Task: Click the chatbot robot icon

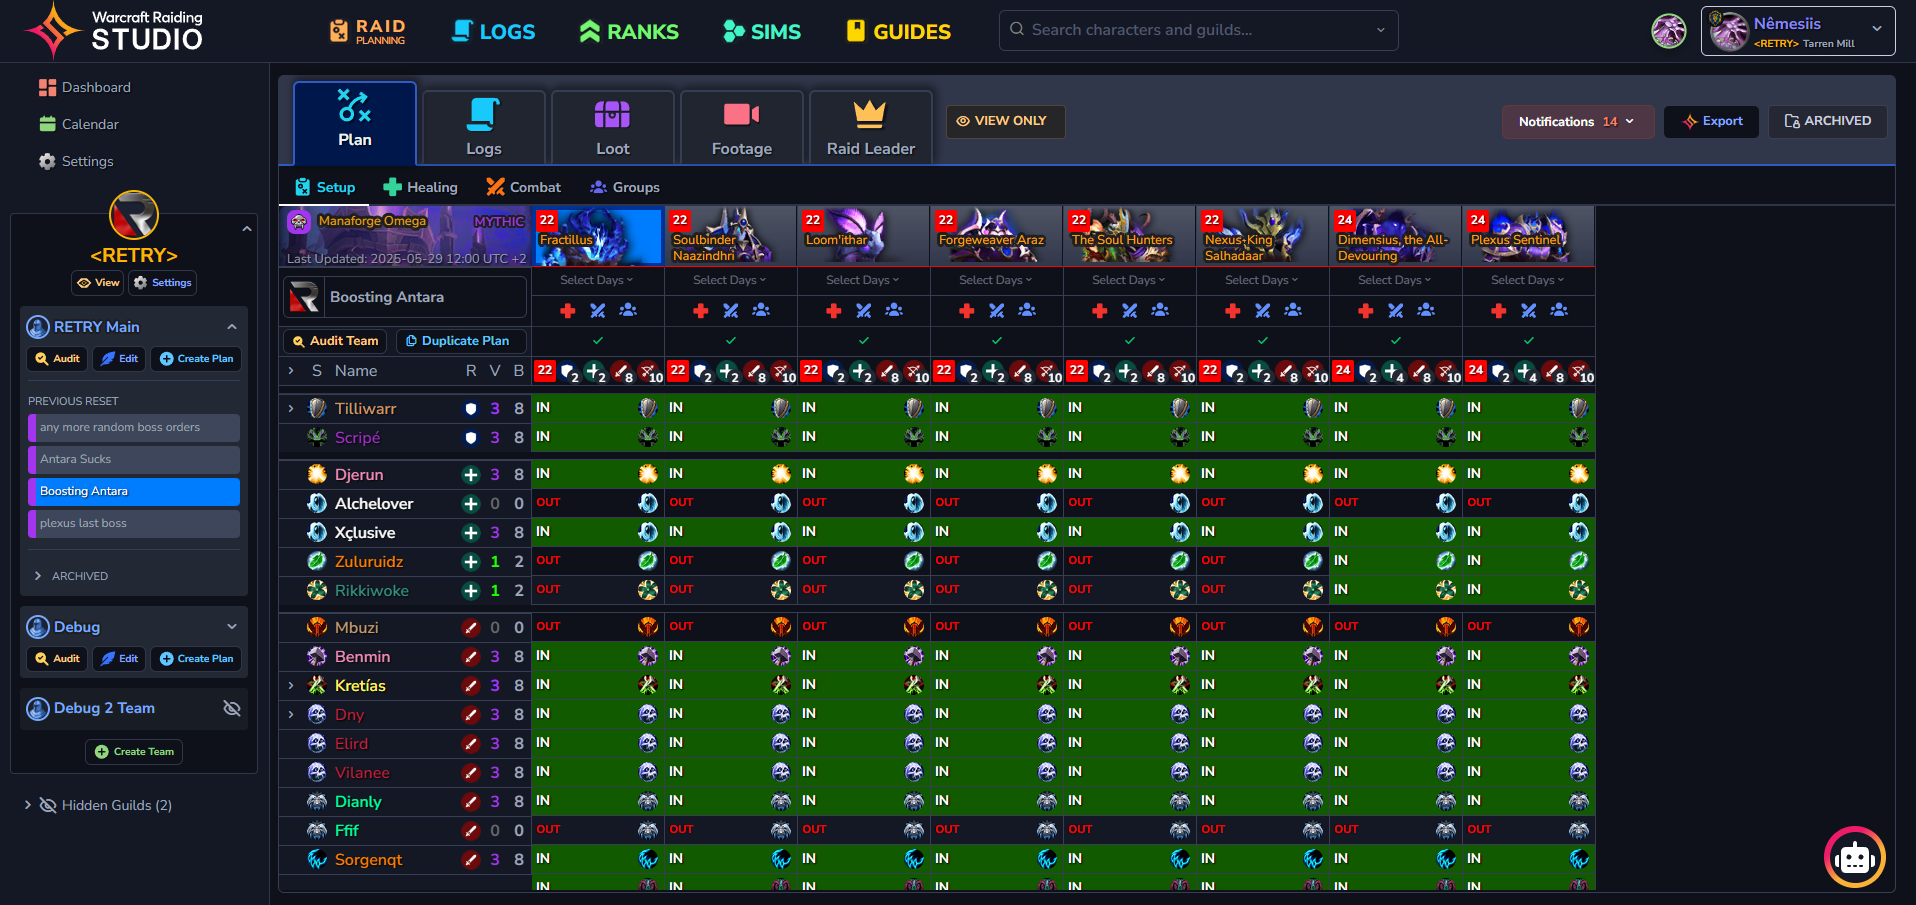Action: coord(1854,857)
